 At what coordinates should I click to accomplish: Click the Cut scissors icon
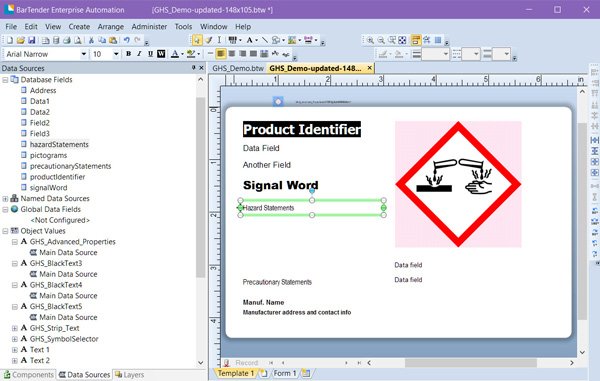point(91,40)
